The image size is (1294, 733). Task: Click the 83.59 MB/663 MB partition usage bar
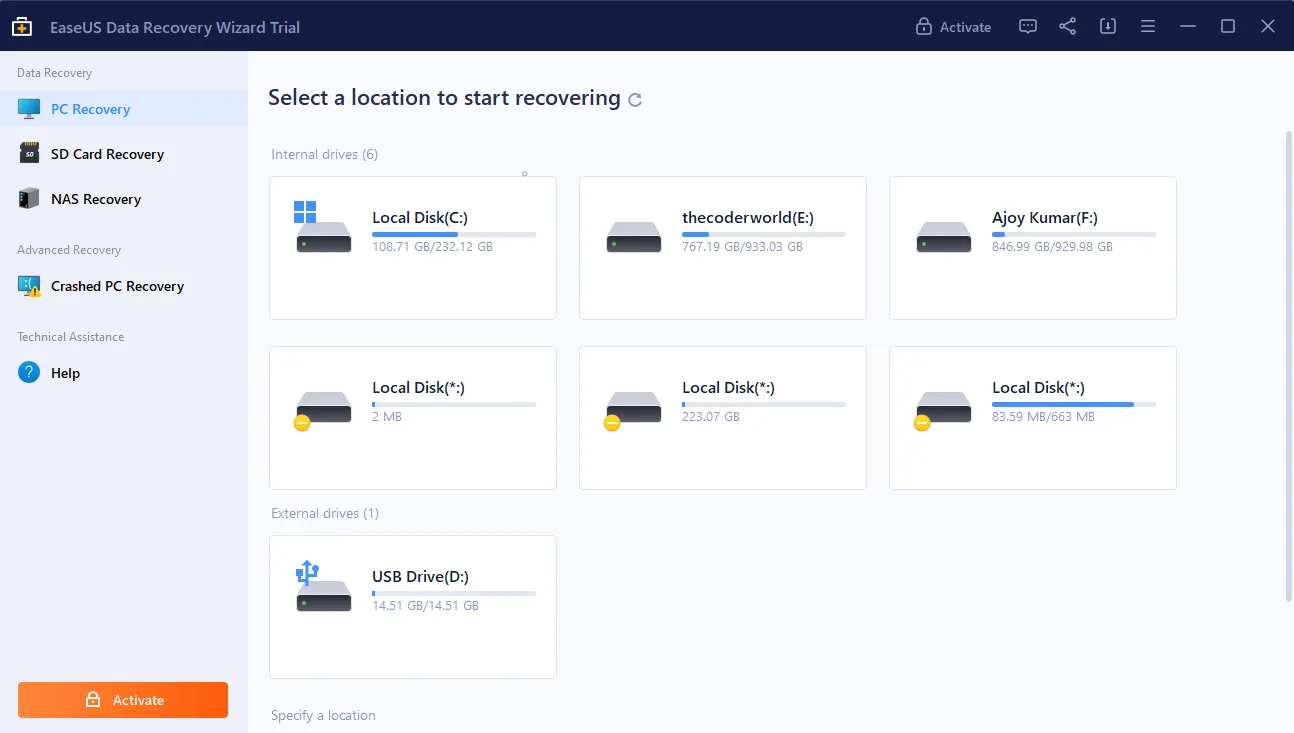pos(1073,404)
